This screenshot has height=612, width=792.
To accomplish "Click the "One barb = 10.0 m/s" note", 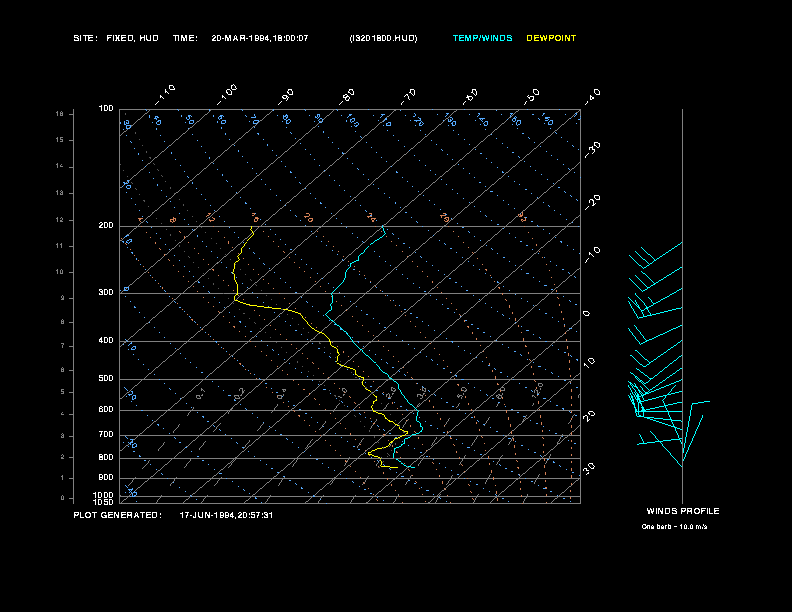I will [x=674, y=527].
